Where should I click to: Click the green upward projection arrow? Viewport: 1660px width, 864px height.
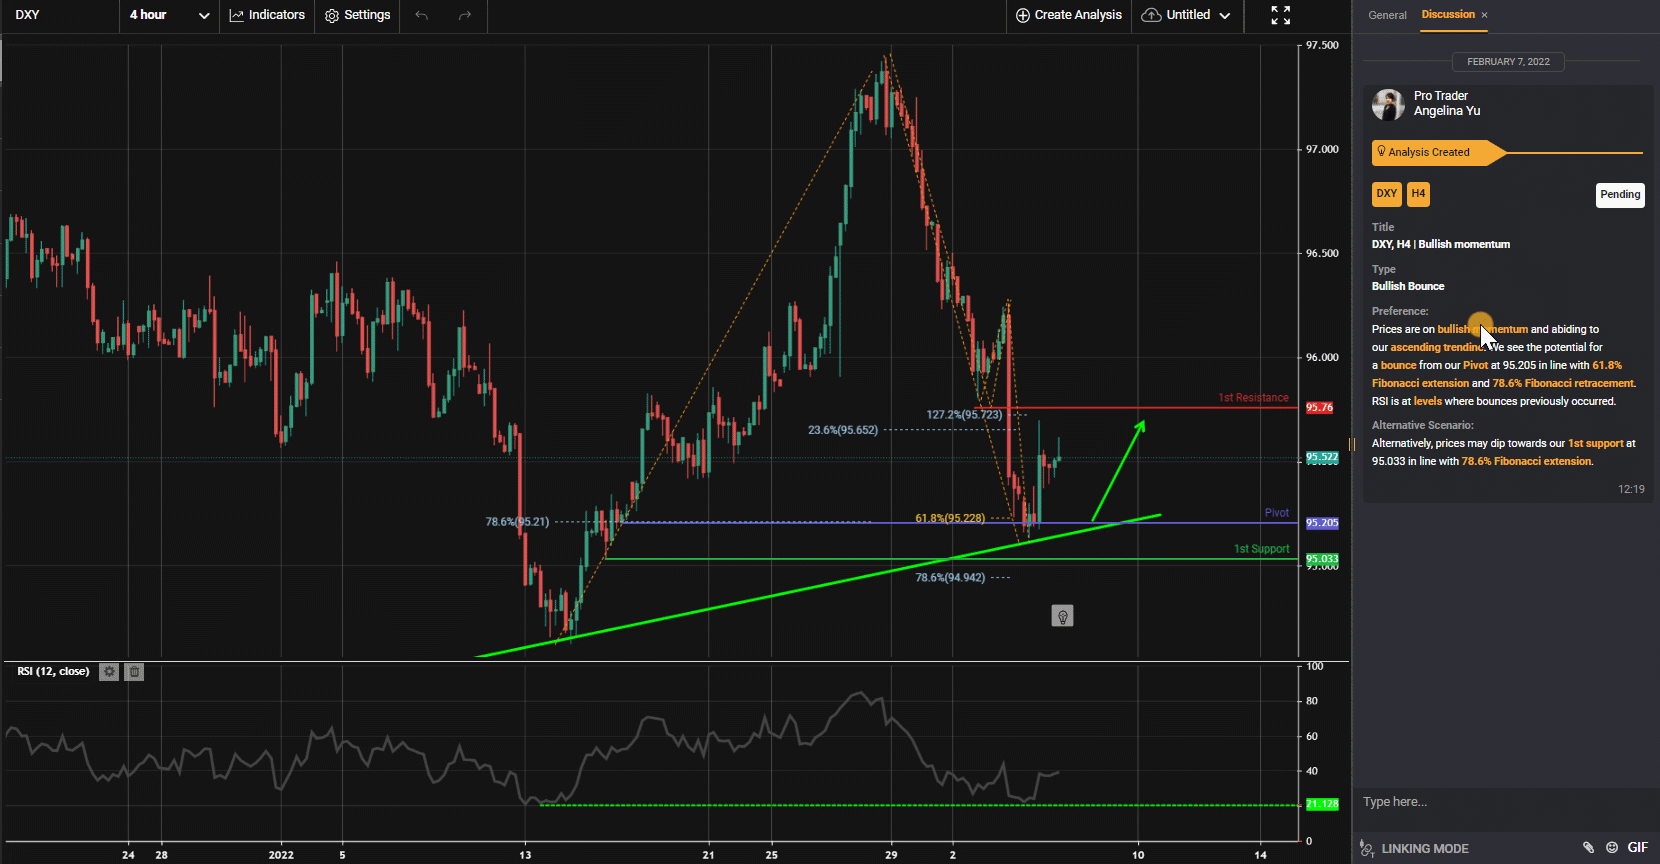point(1118,471)
